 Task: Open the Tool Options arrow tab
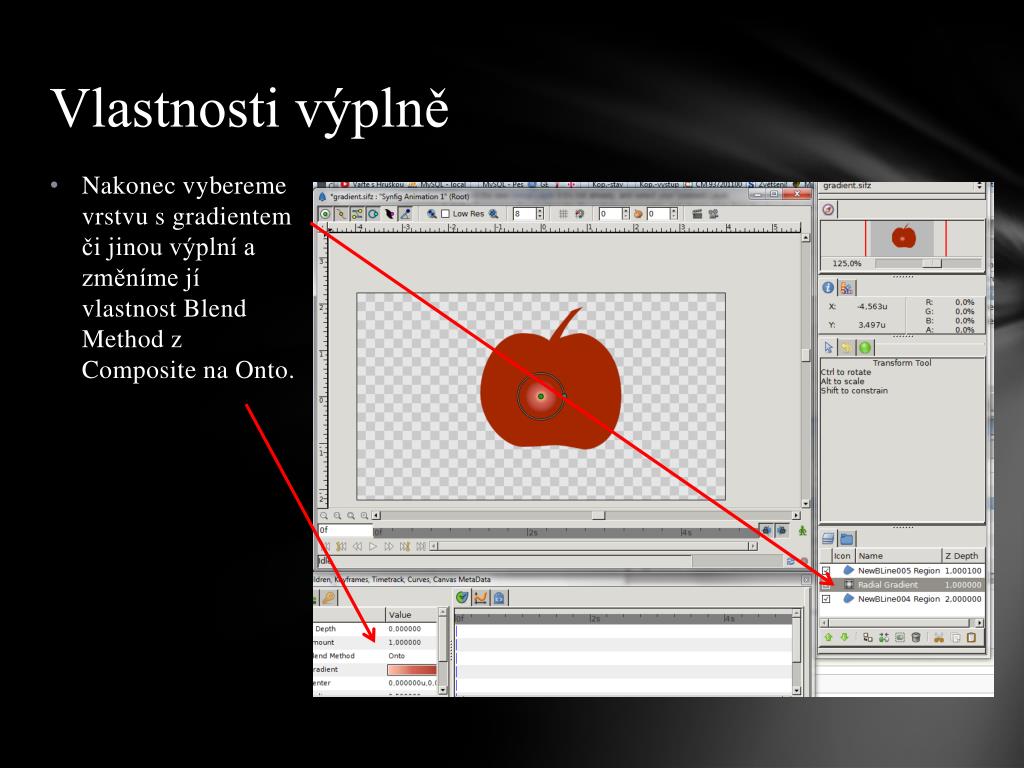(x=829, y=347)
